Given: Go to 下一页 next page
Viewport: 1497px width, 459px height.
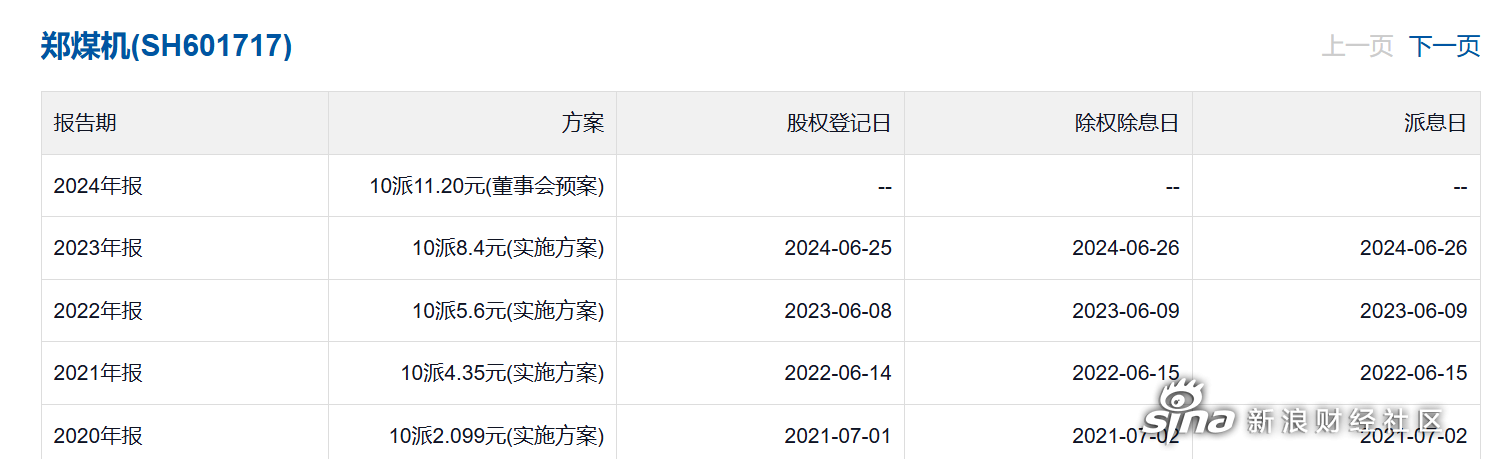Looking at the screenshot, I should click(x=1444, y=46).
